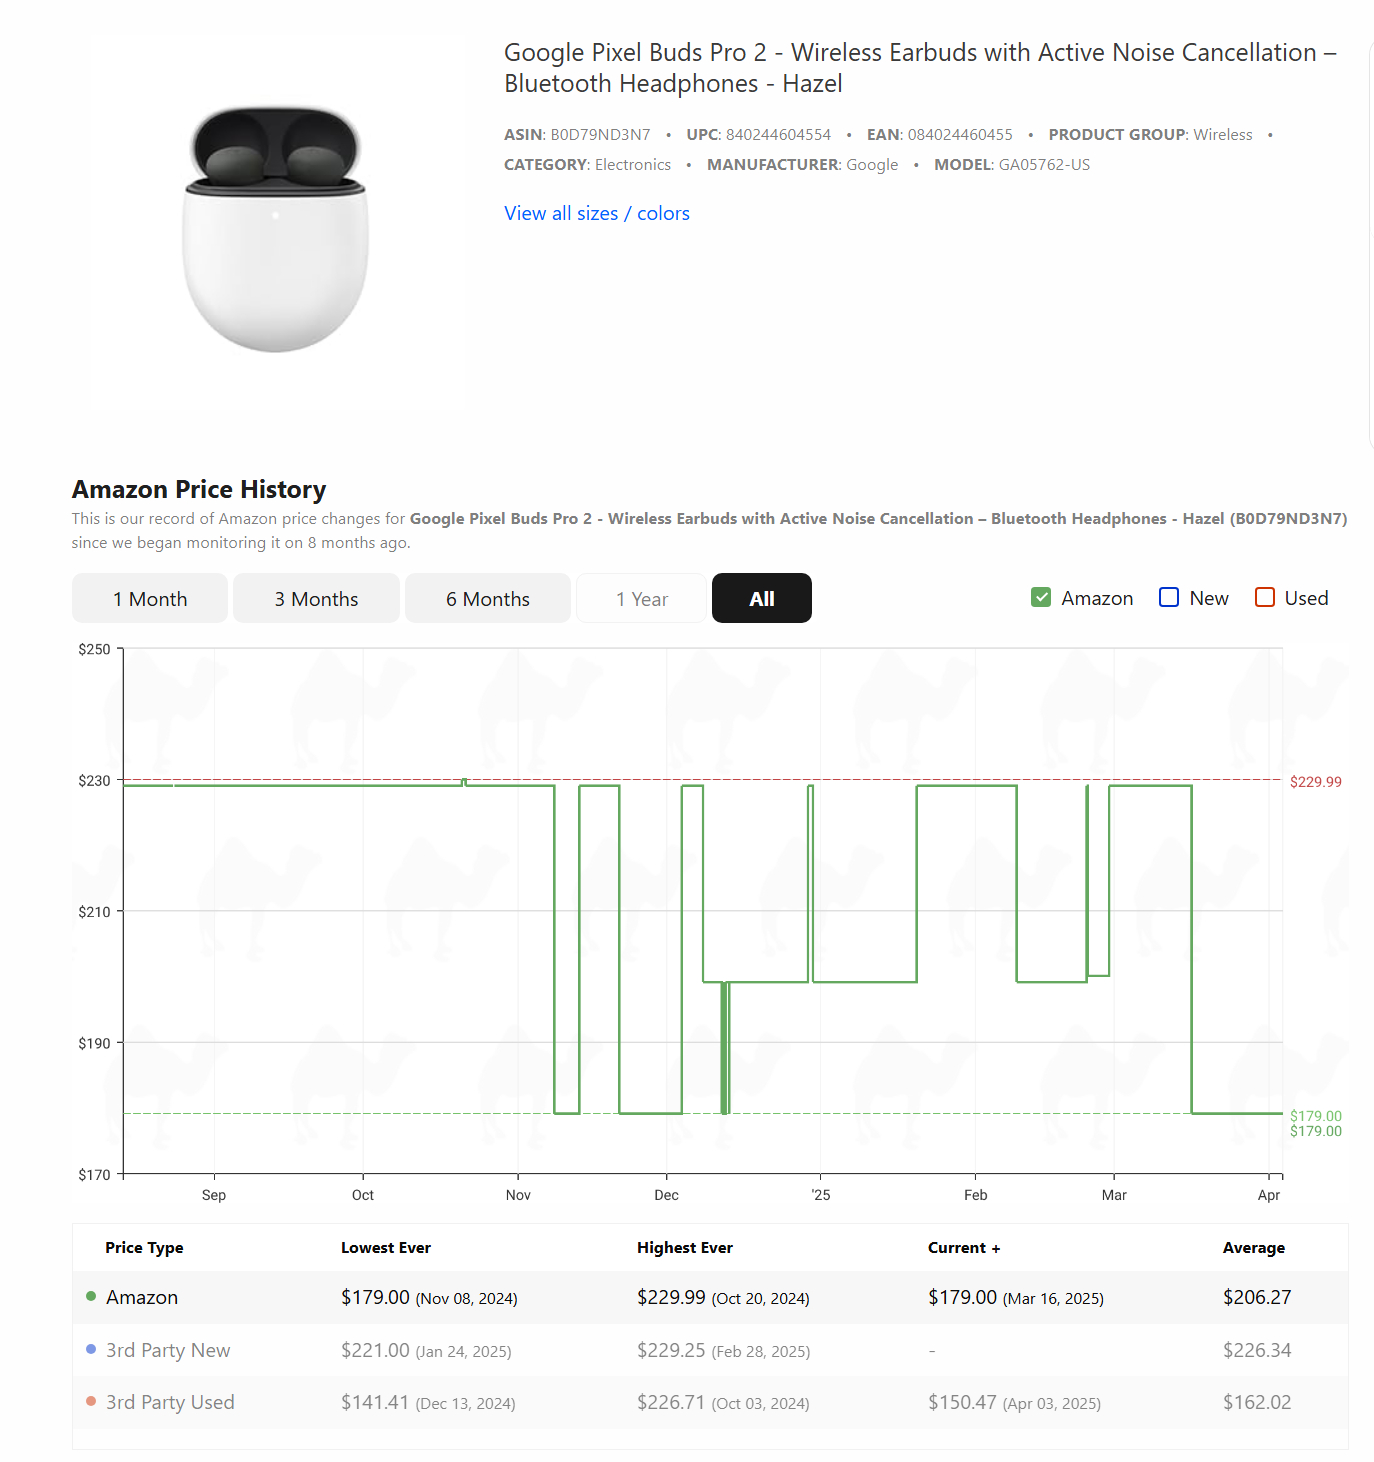This screenshot has width=1374, height=1462.
Task: Click the red $229.99 chart price label
Action: click(1315, 782)
